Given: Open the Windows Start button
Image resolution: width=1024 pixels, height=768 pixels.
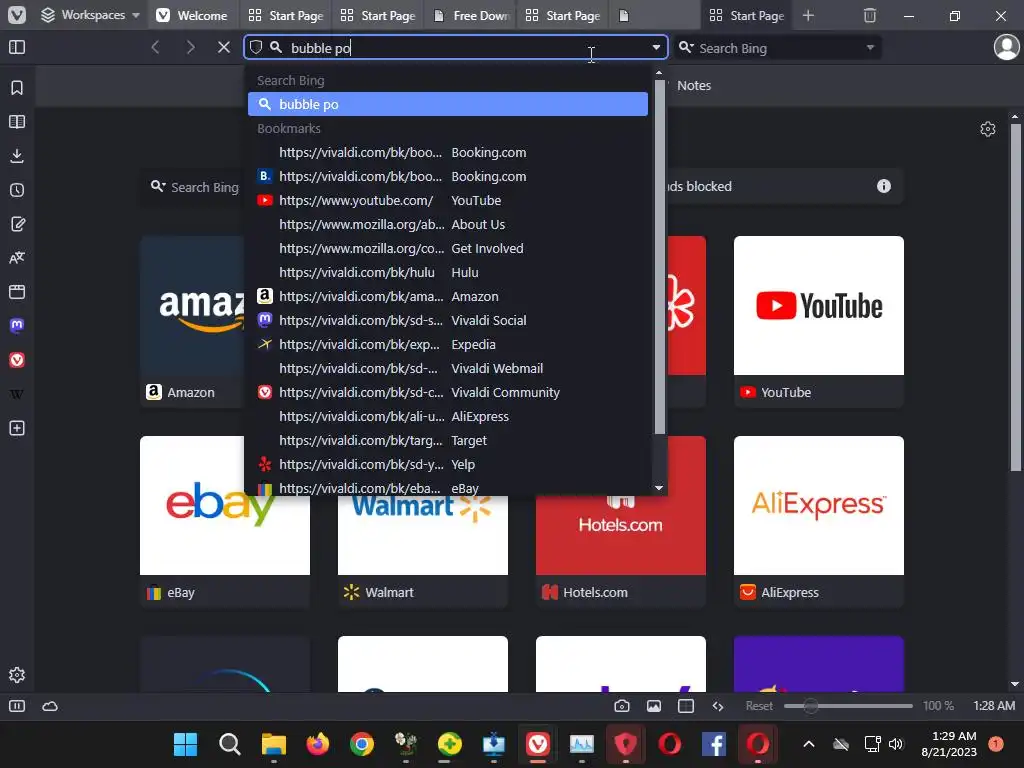Looking at the screenshot, I should click(185, 744).
